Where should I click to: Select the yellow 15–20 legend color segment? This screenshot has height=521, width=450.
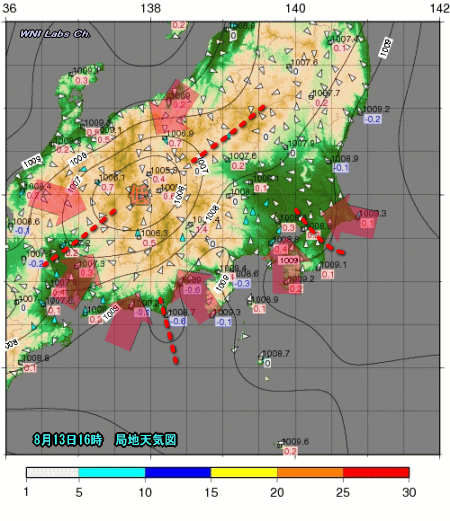point(244,472)
